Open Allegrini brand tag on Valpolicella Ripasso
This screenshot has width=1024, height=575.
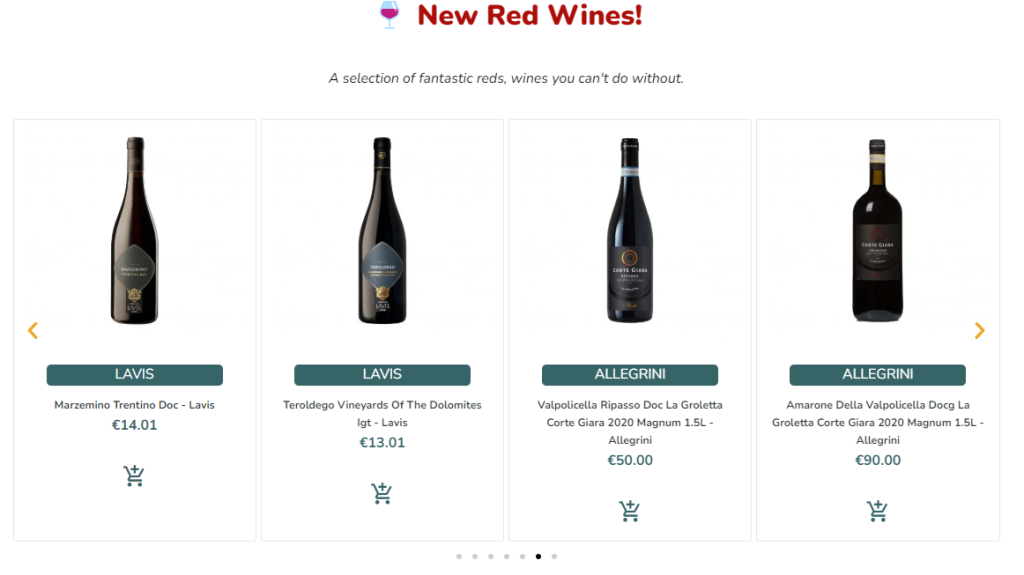[x=629, y=375]
